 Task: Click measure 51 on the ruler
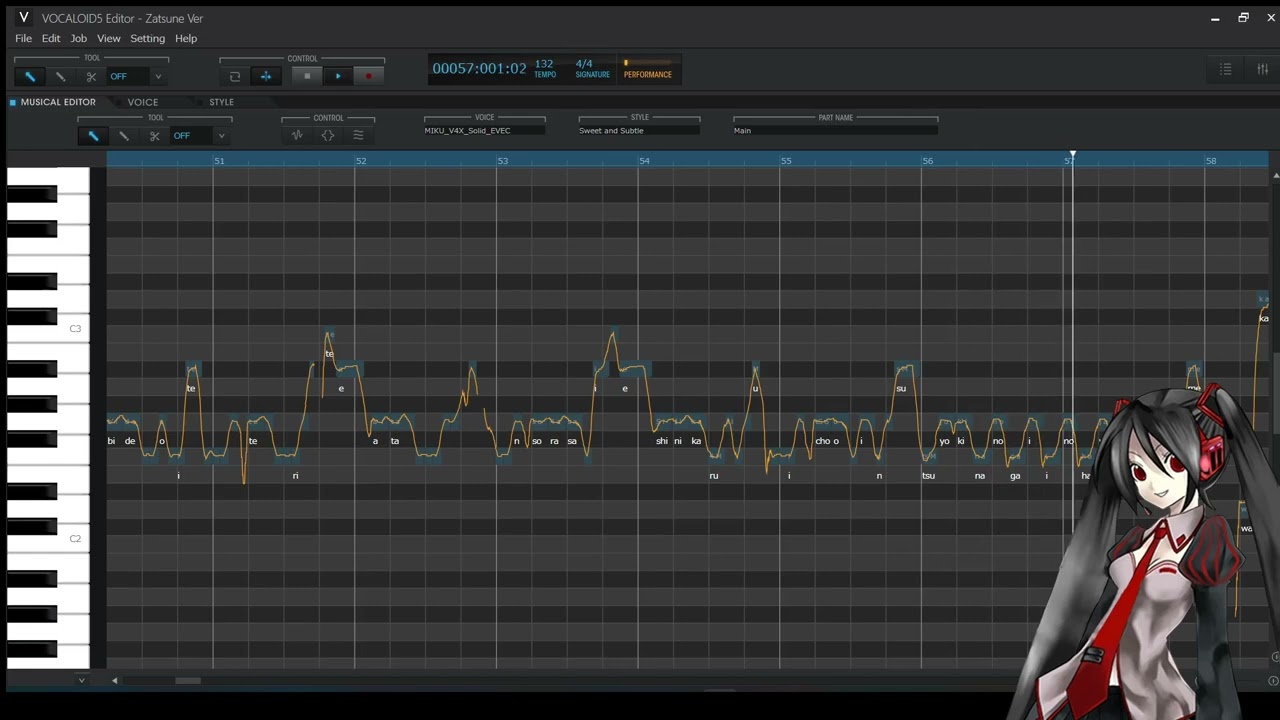tap(219, 161)
